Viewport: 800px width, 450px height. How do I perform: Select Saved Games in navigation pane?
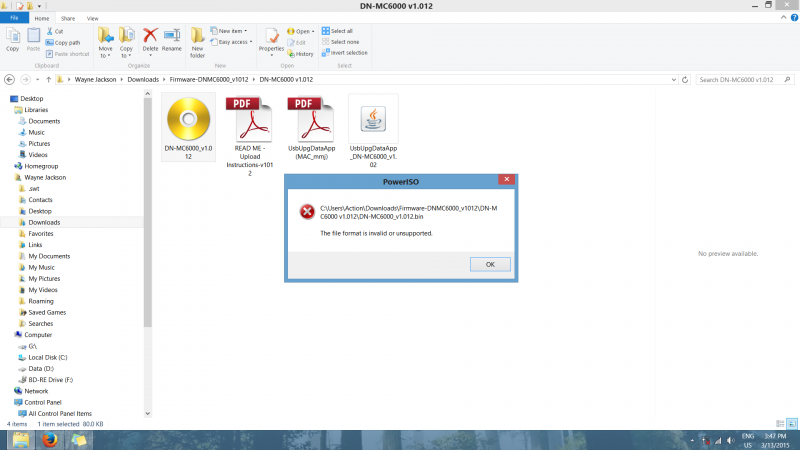coord(42,312)
